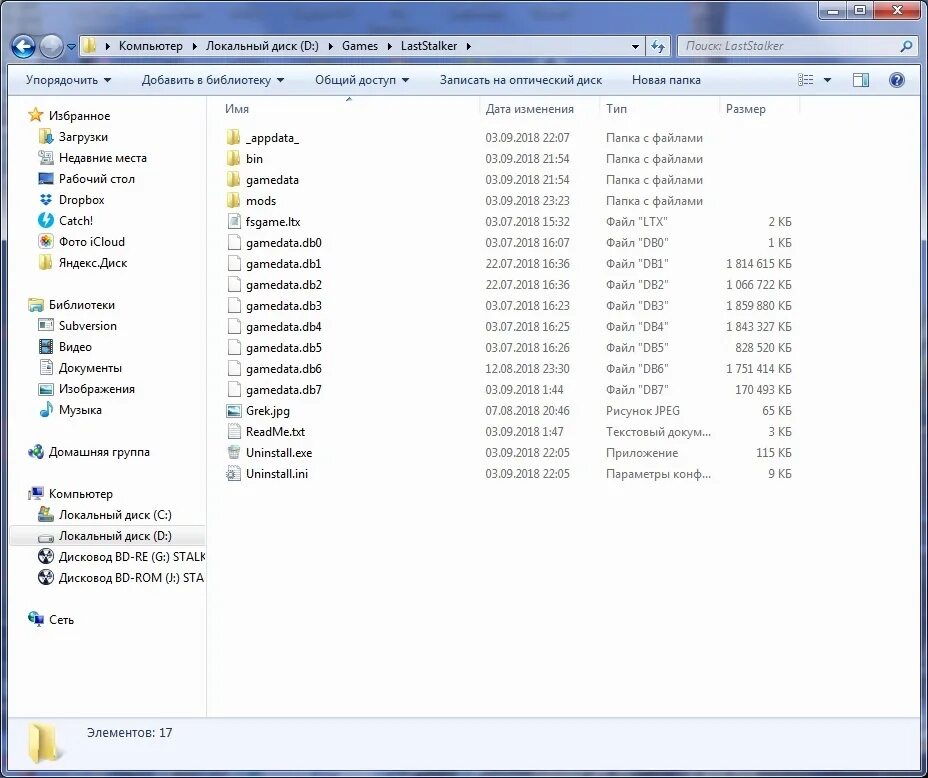928x778 pixels.
Task: Expand the address bar history dropdown
Action: click(x=635, y=46)
